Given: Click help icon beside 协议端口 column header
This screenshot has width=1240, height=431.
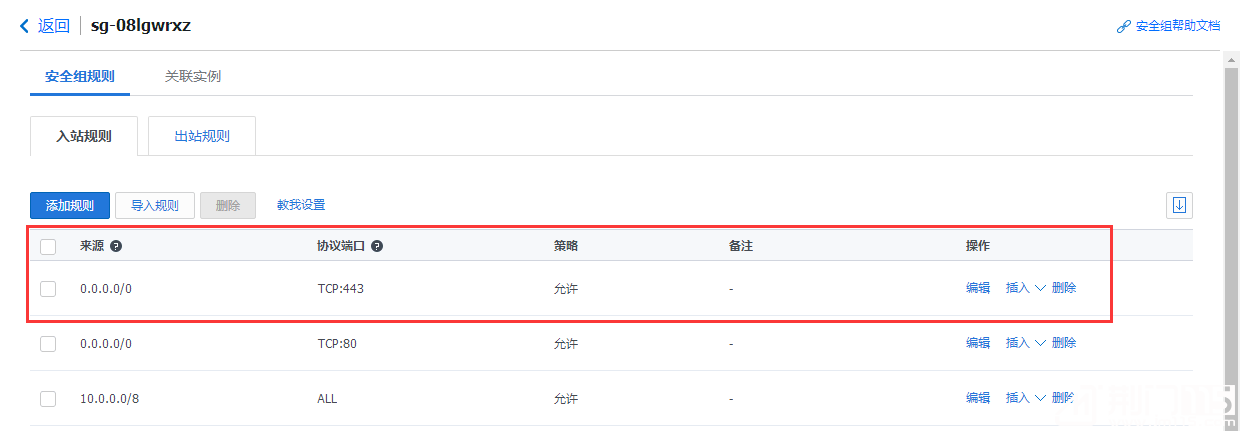Looking at the screenshot, I should (x=377, y=246).
